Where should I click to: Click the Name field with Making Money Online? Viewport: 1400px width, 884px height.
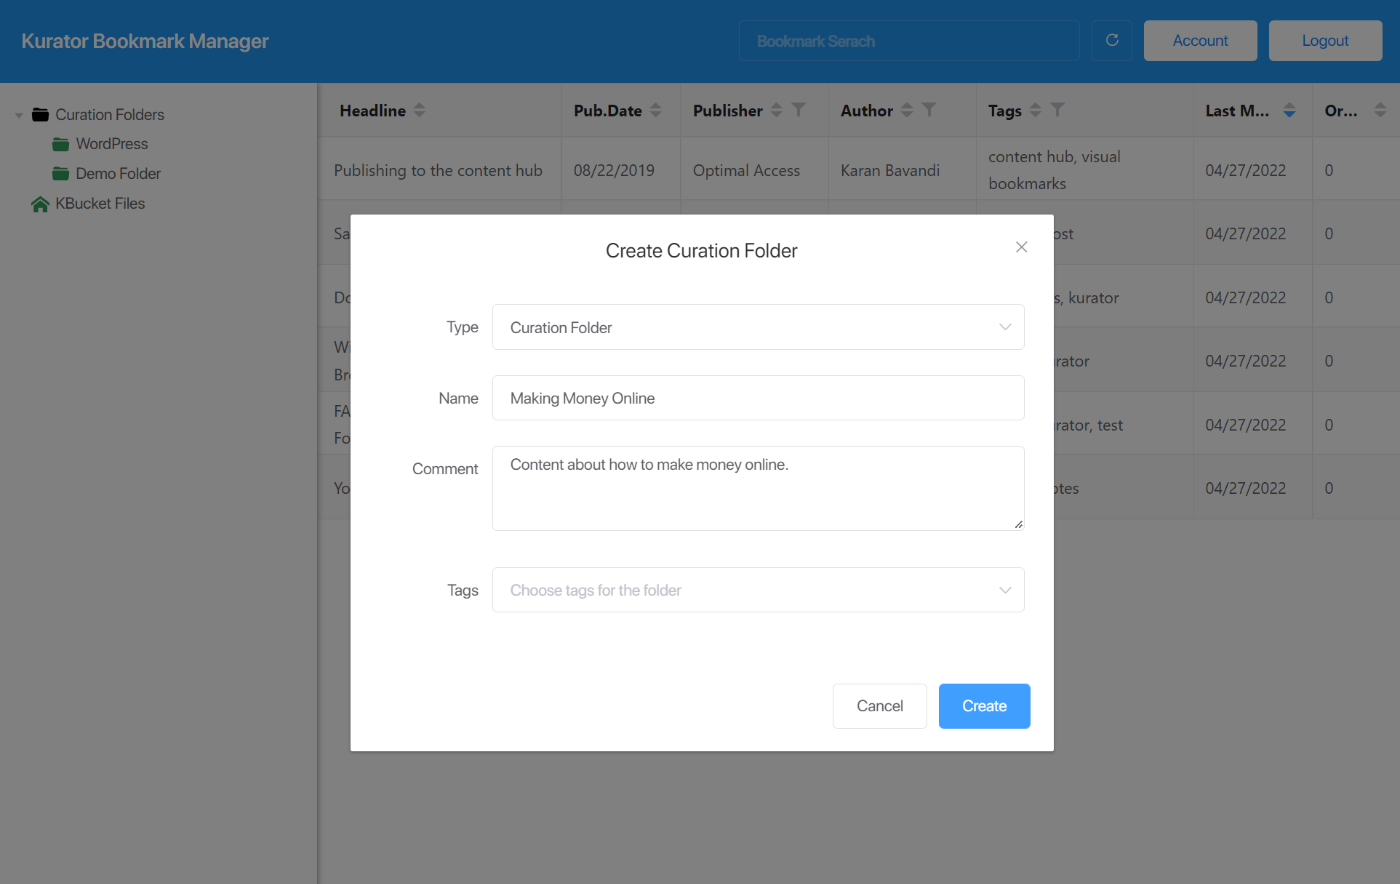[x=758, y=398]
